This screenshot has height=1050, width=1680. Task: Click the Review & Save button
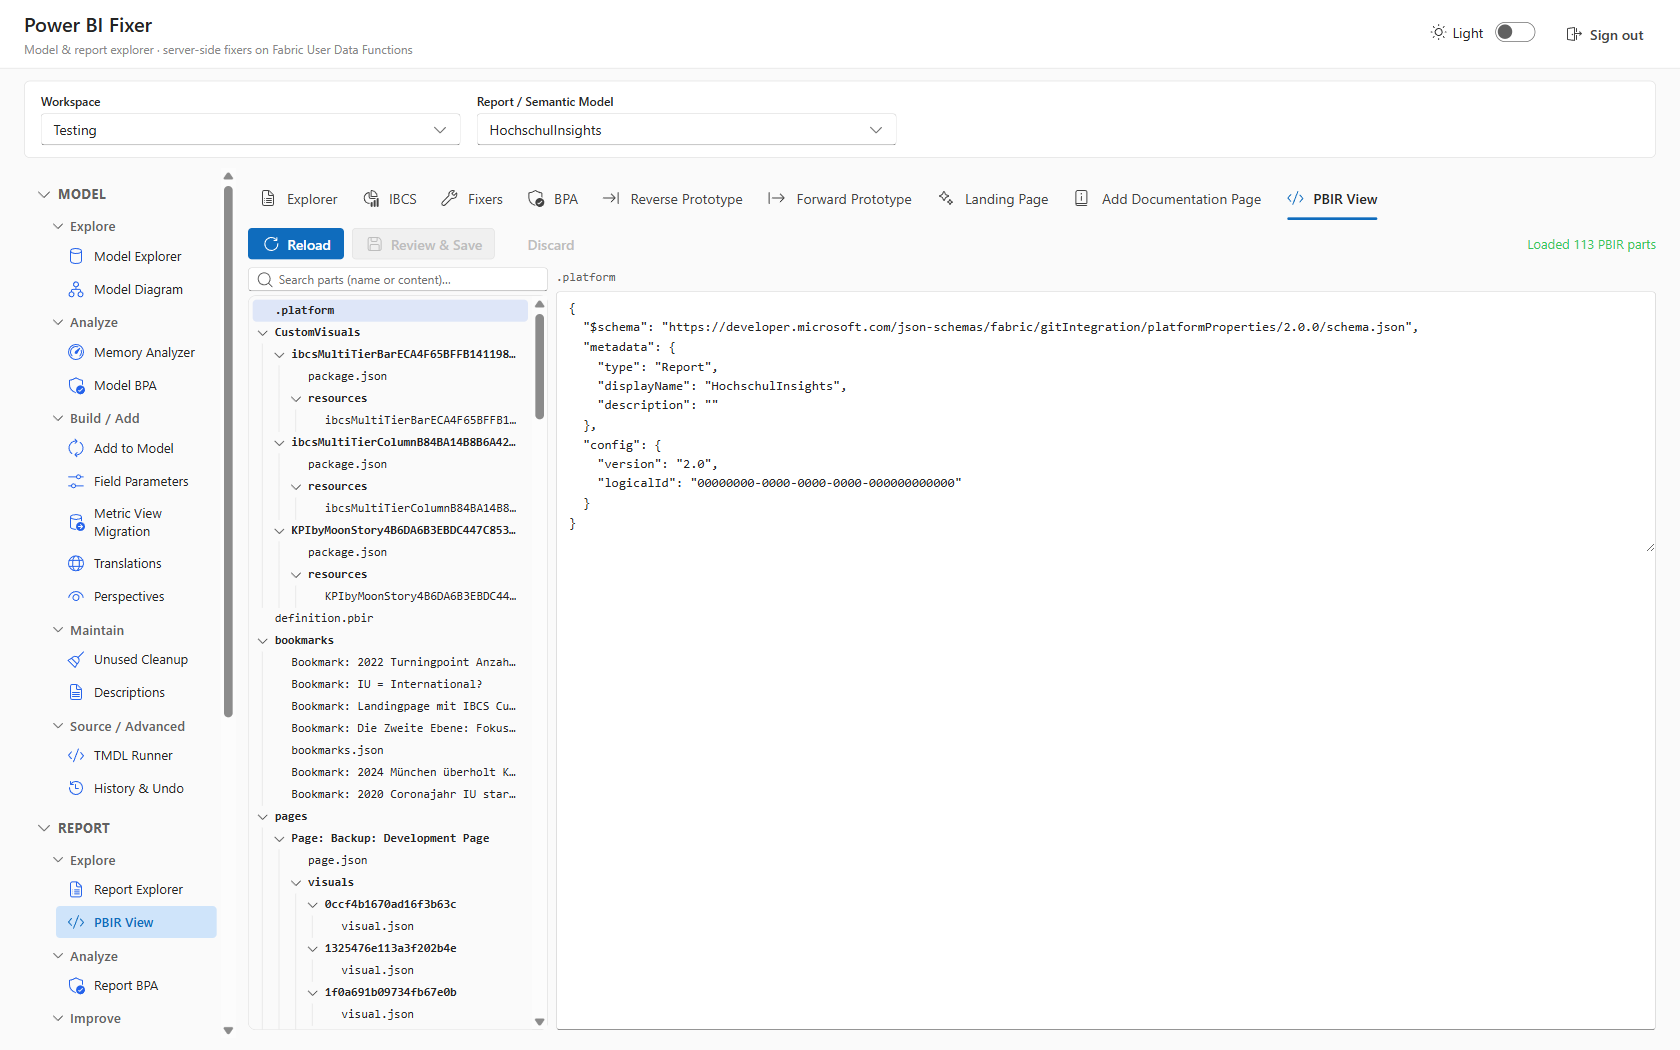point(425,245)
